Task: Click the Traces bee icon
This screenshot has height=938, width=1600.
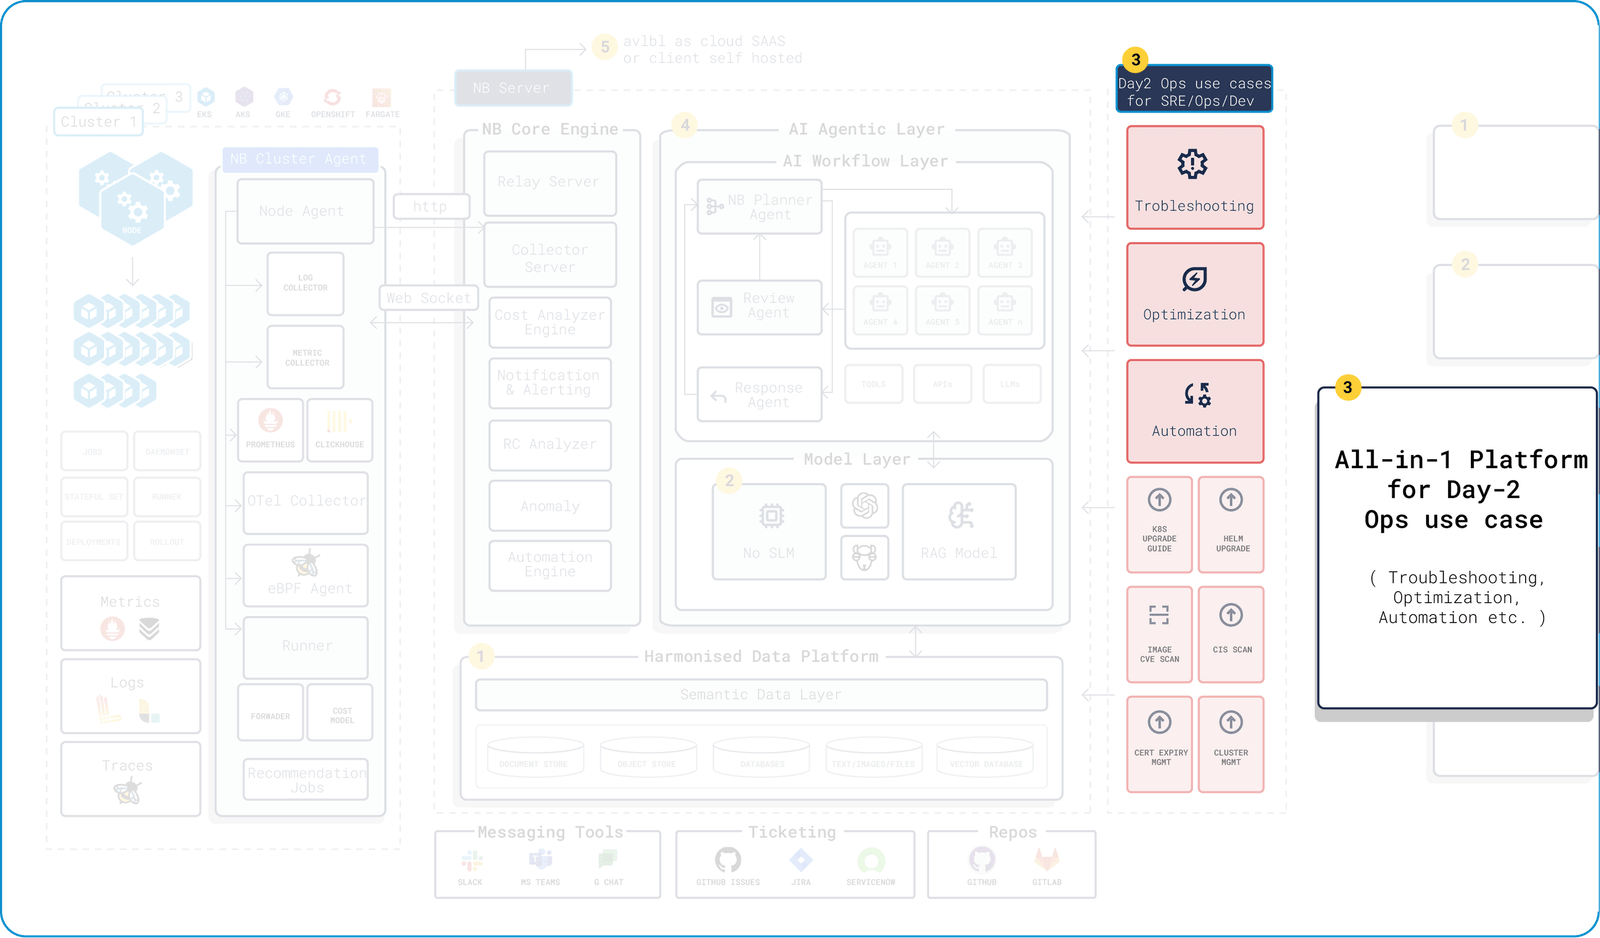Action: [x=127, y=792]
